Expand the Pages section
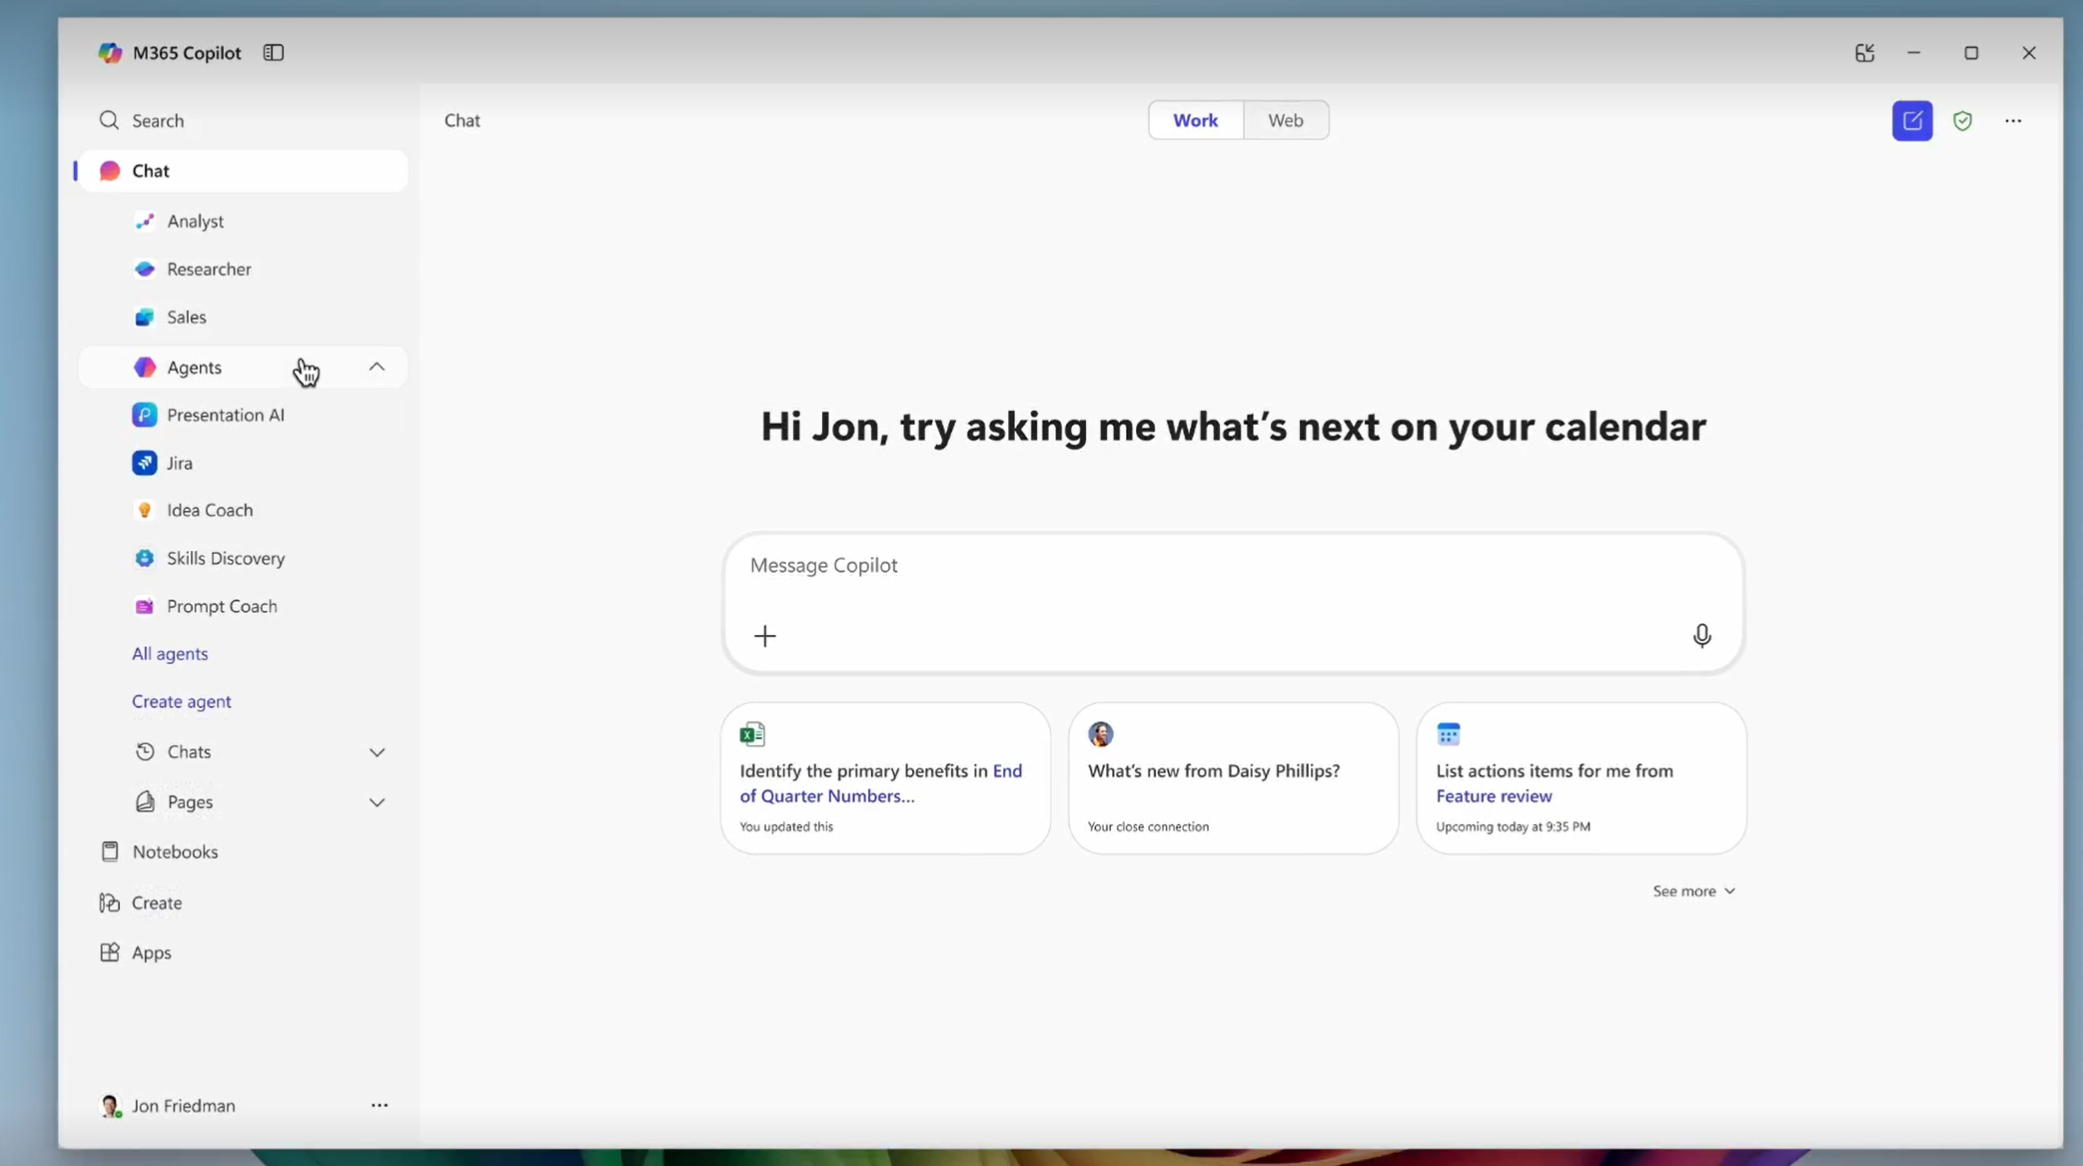The image size is (2083, 1166). click(376, 802)
